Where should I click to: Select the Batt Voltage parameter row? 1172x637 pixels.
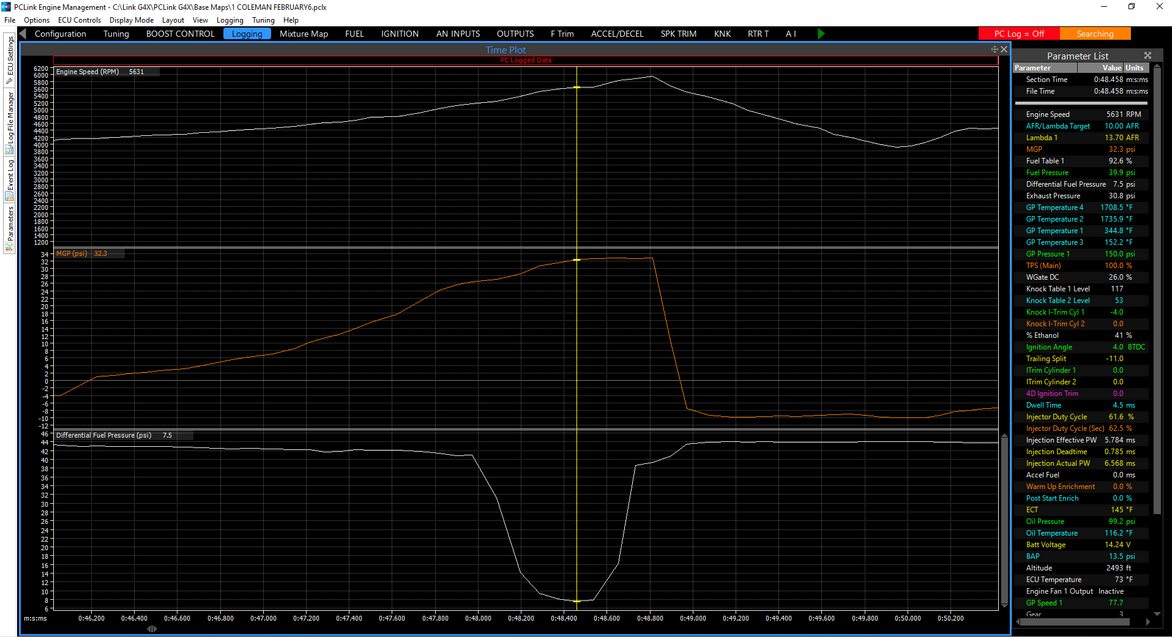click(x=1081, y=545)
